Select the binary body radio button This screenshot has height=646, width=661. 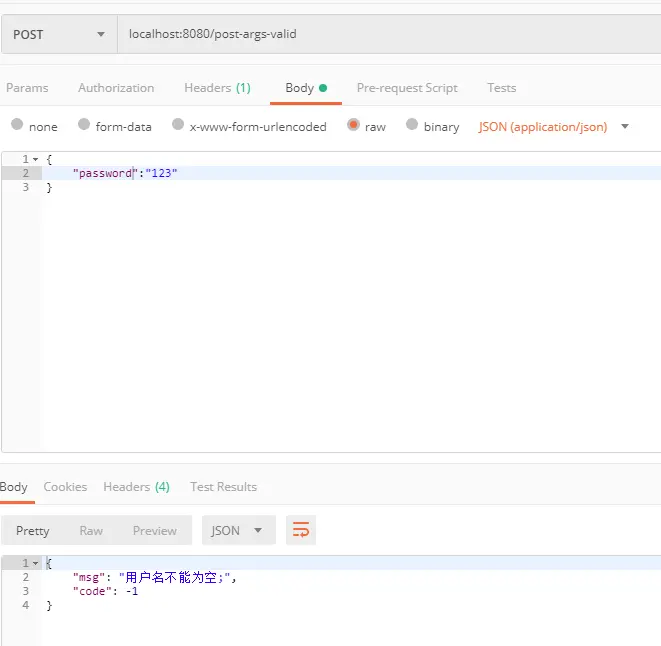point(412,124)
